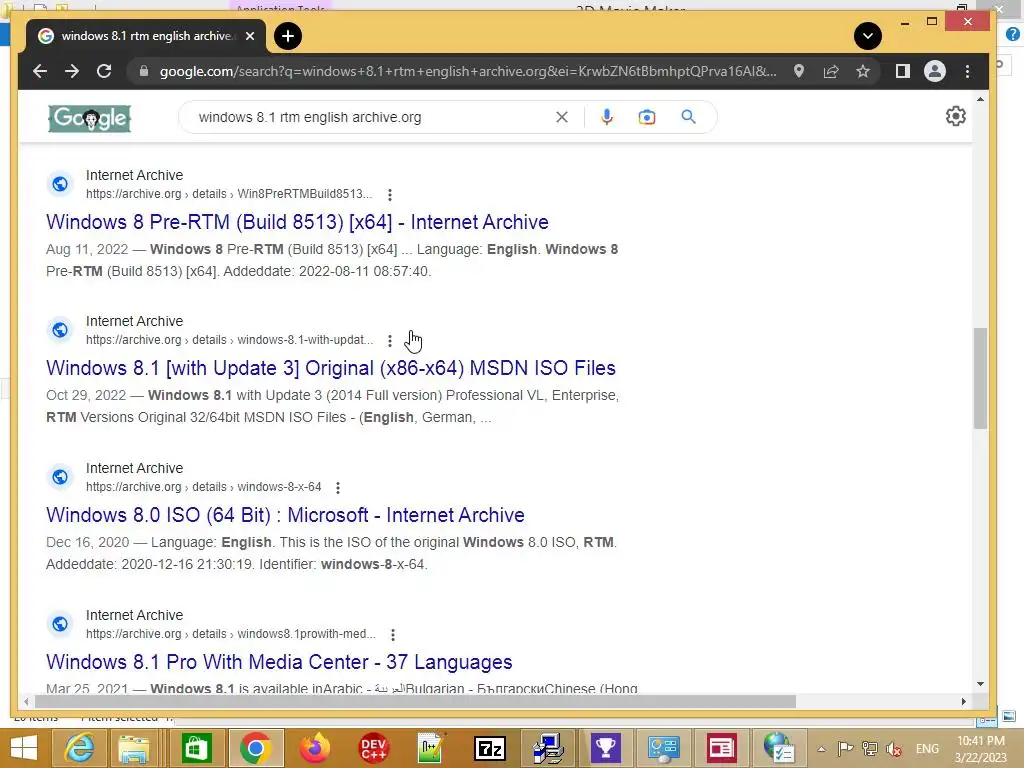Open the red news app in taskbar
This screenshot has height=768, width=1024.
[722, 748]
